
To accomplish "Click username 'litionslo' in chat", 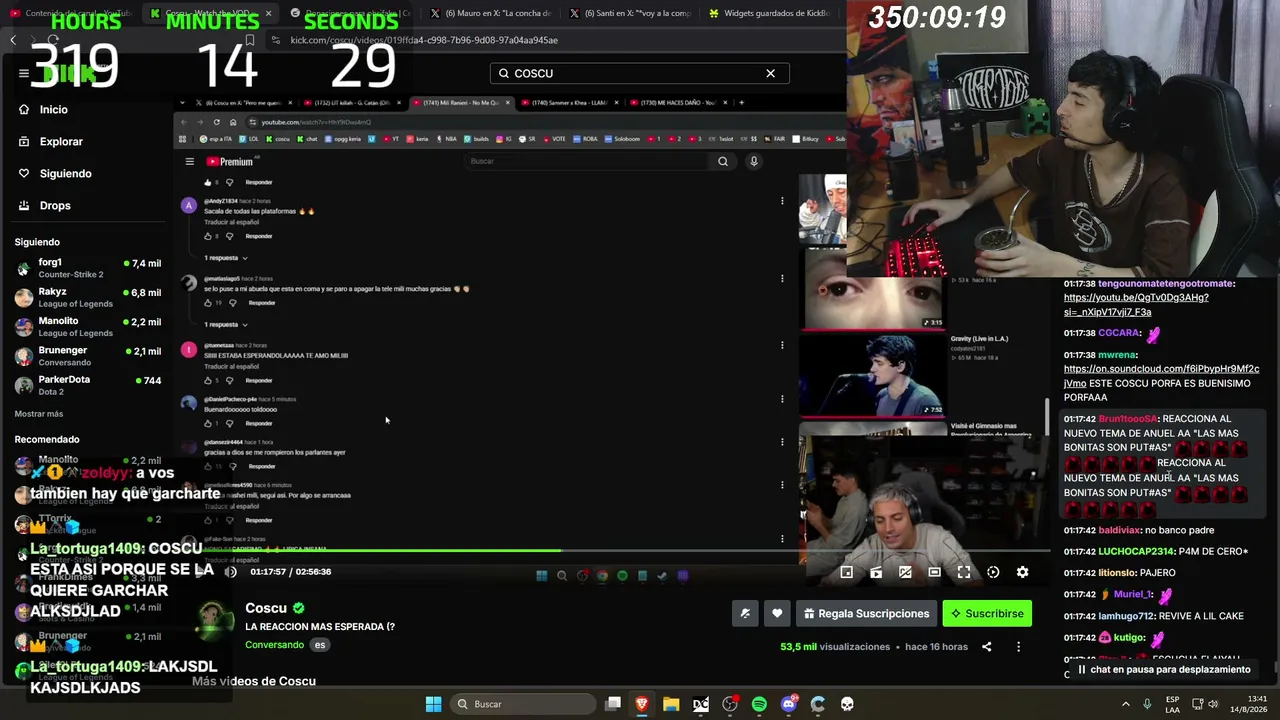I will click(1116, 573).
